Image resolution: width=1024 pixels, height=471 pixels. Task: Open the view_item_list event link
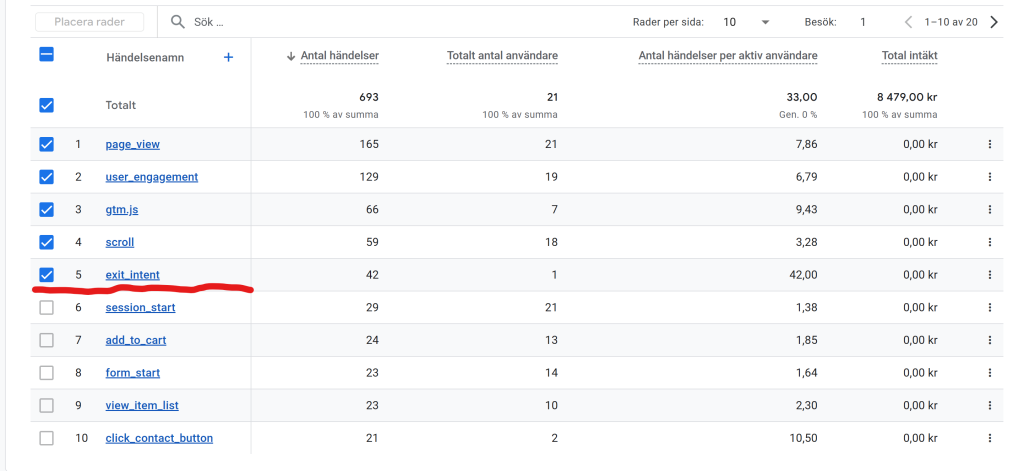tap(142, 406)
